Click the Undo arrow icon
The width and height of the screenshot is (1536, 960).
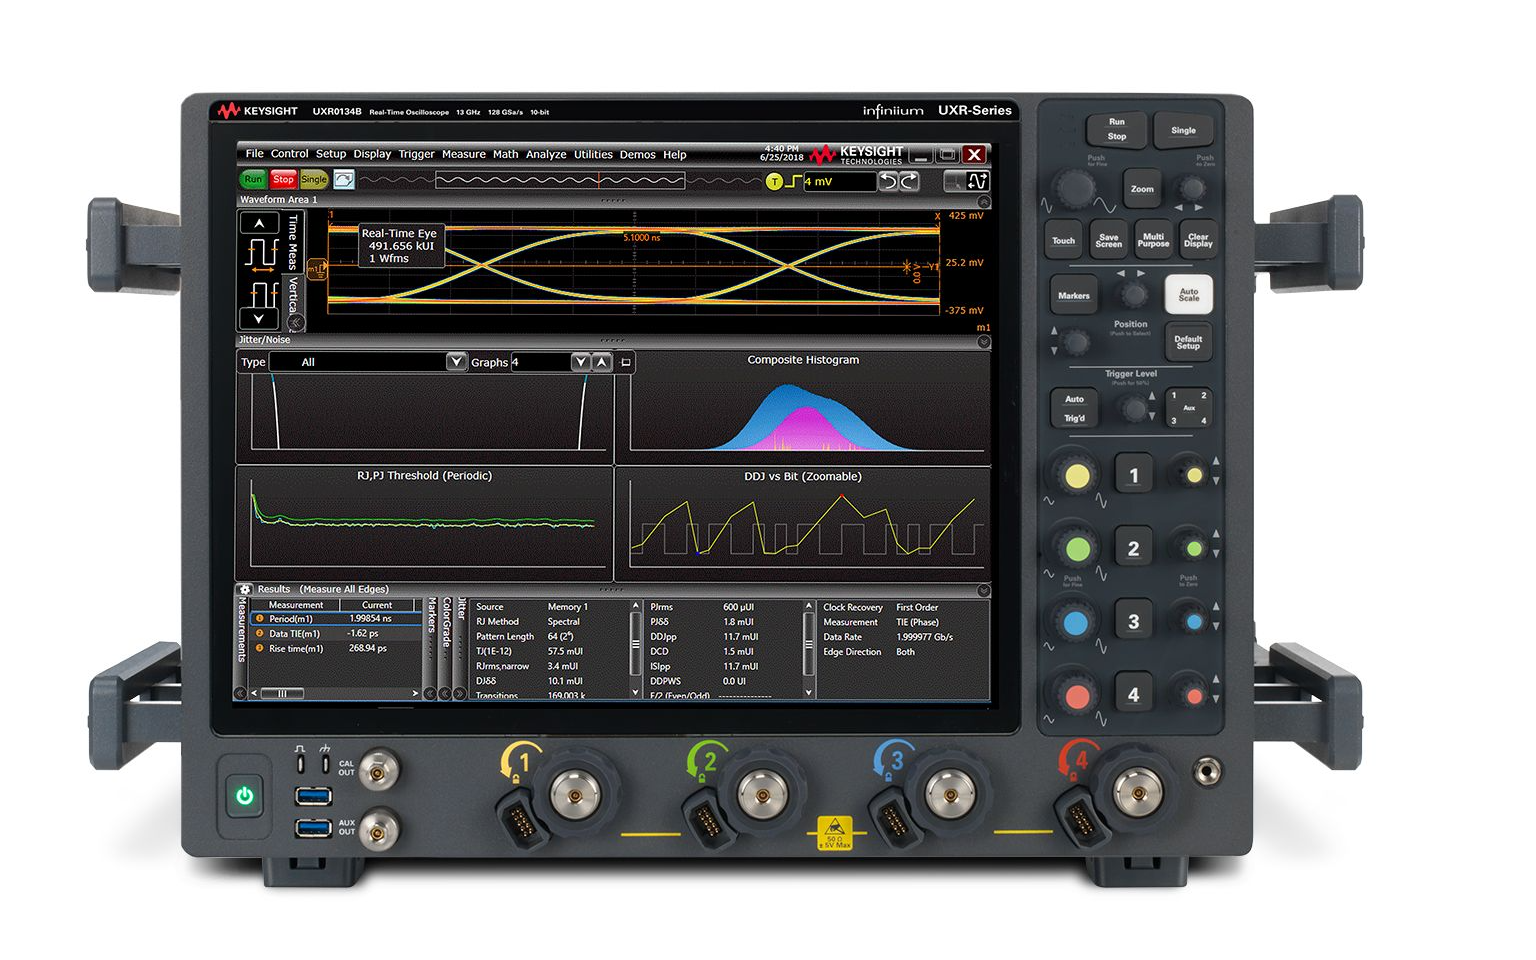888,181
